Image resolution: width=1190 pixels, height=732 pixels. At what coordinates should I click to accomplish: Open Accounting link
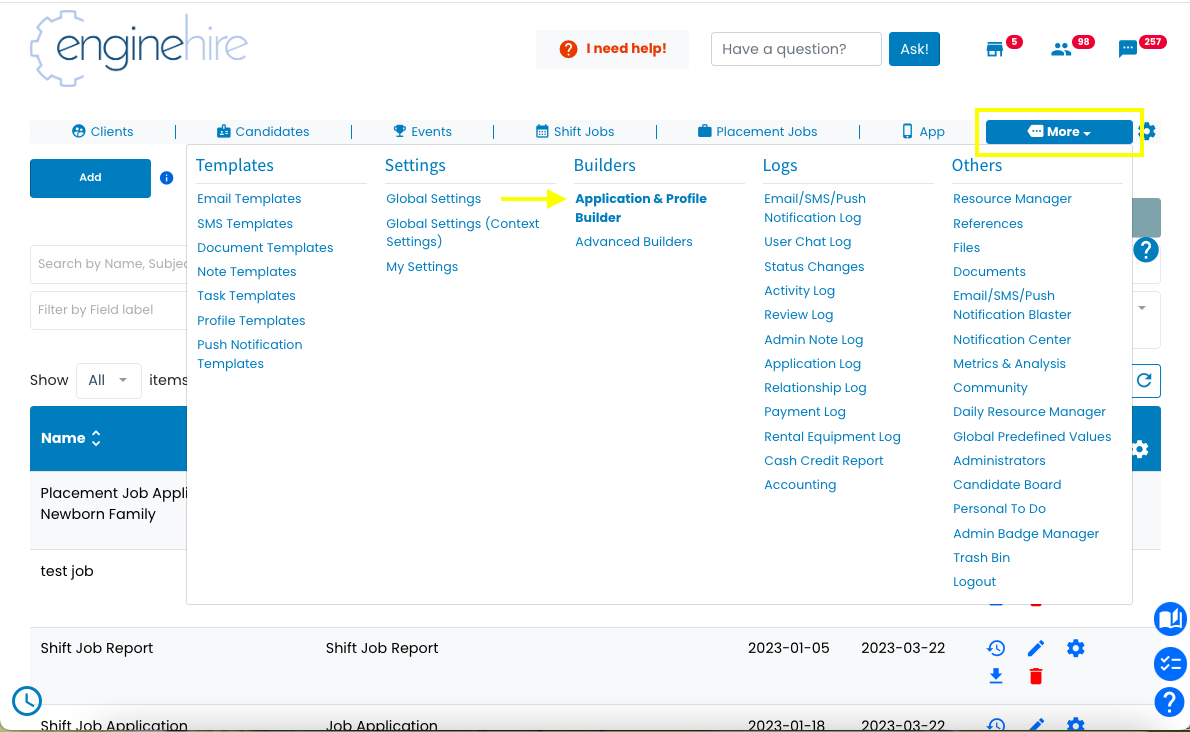click(800, 485)
